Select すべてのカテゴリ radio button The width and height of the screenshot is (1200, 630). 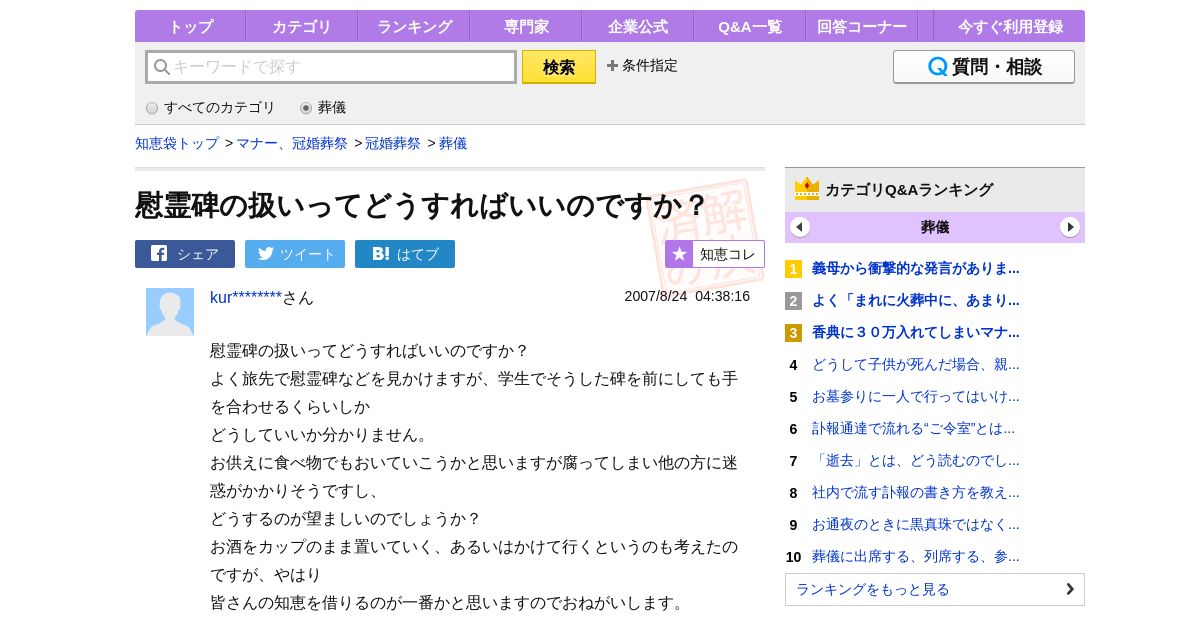coord(152,108)
